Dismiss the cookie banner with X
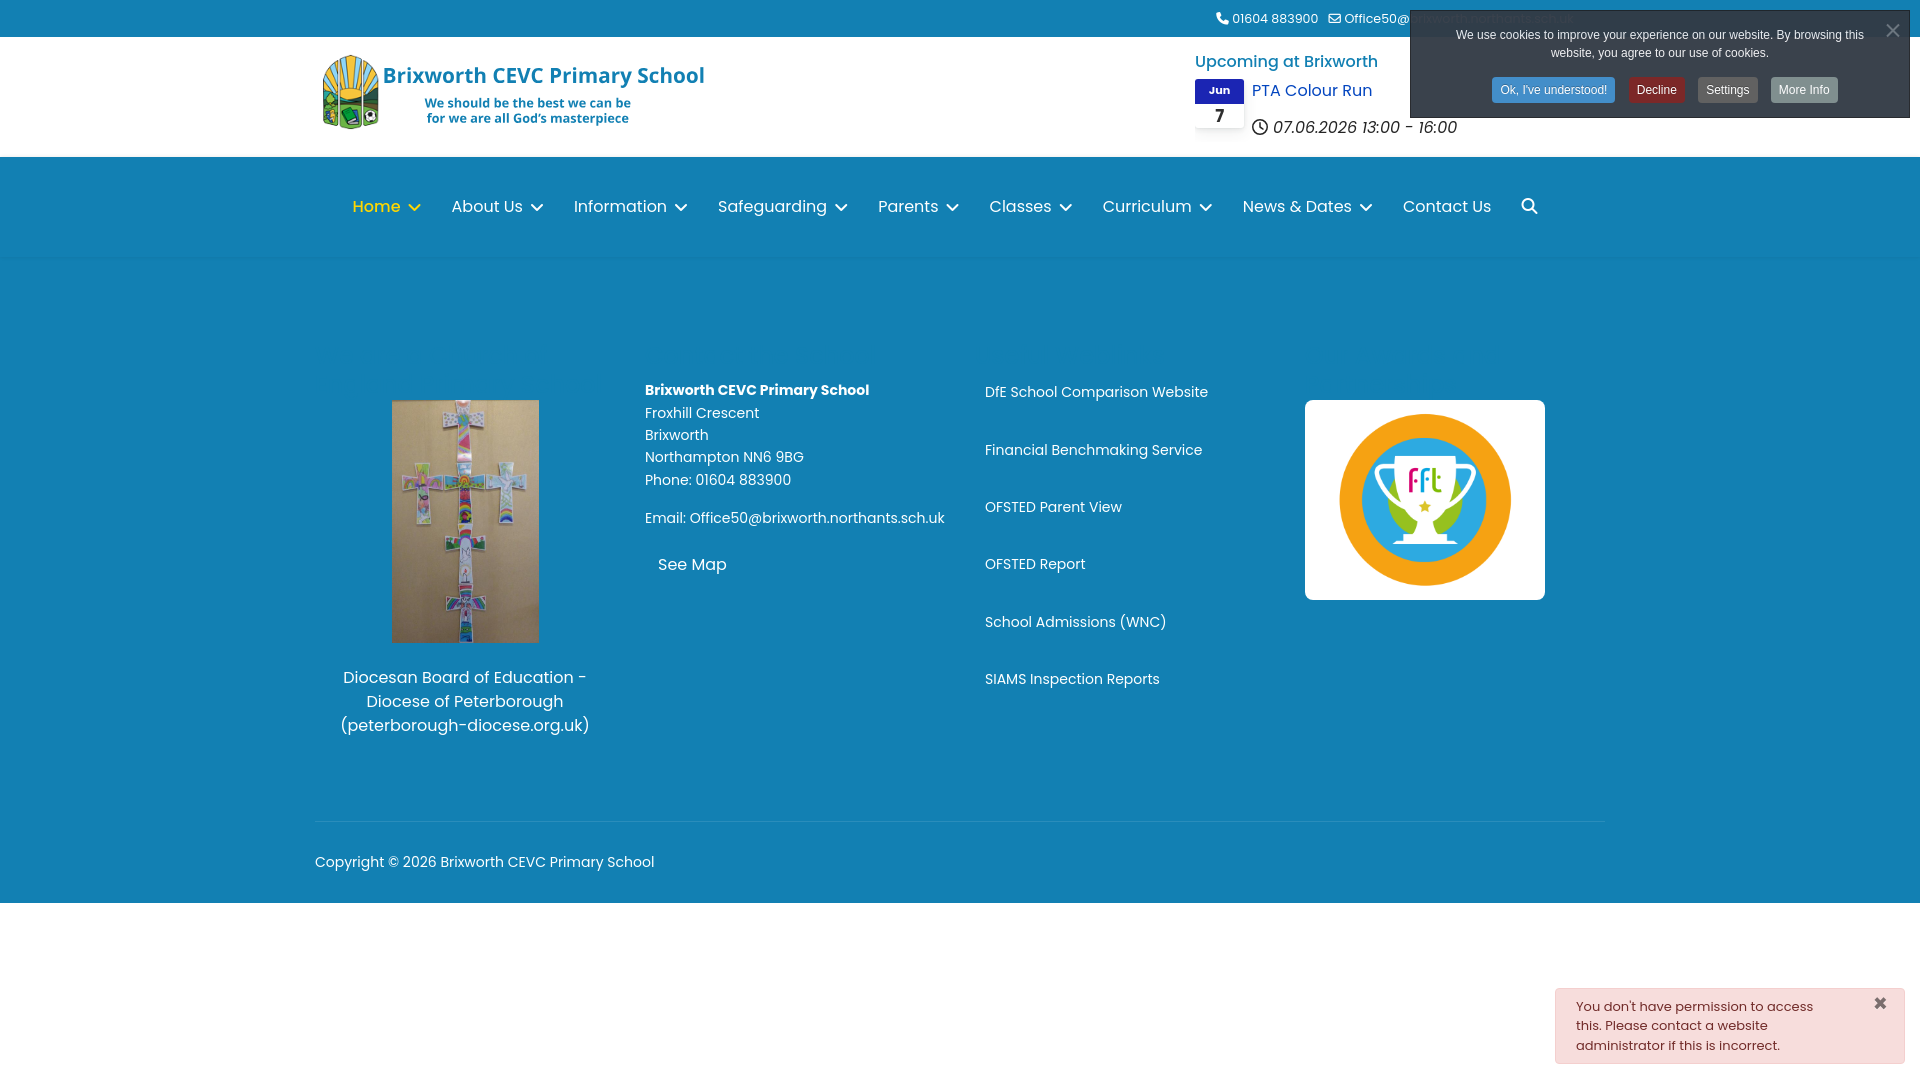 [x=1892, y=31]
